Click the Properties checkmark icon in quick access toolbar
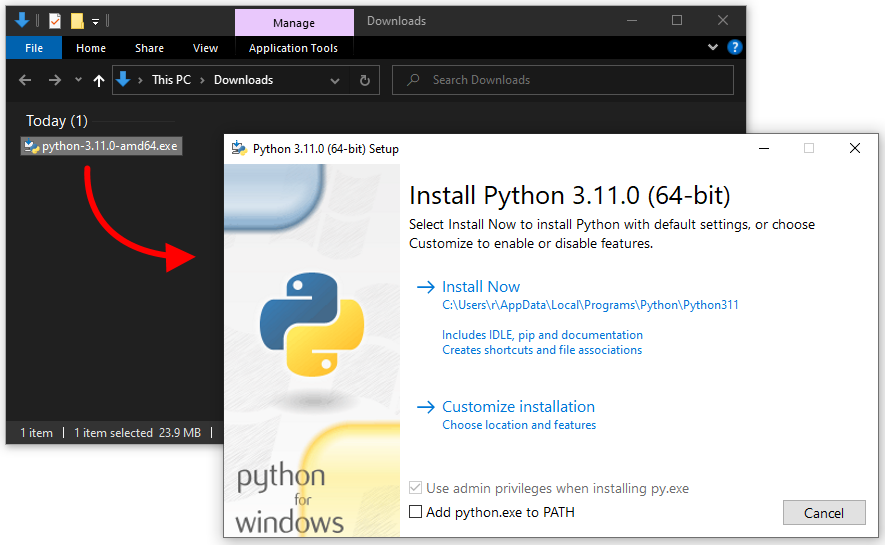Screen dimensions: 885x545 (x=55, y=21)
